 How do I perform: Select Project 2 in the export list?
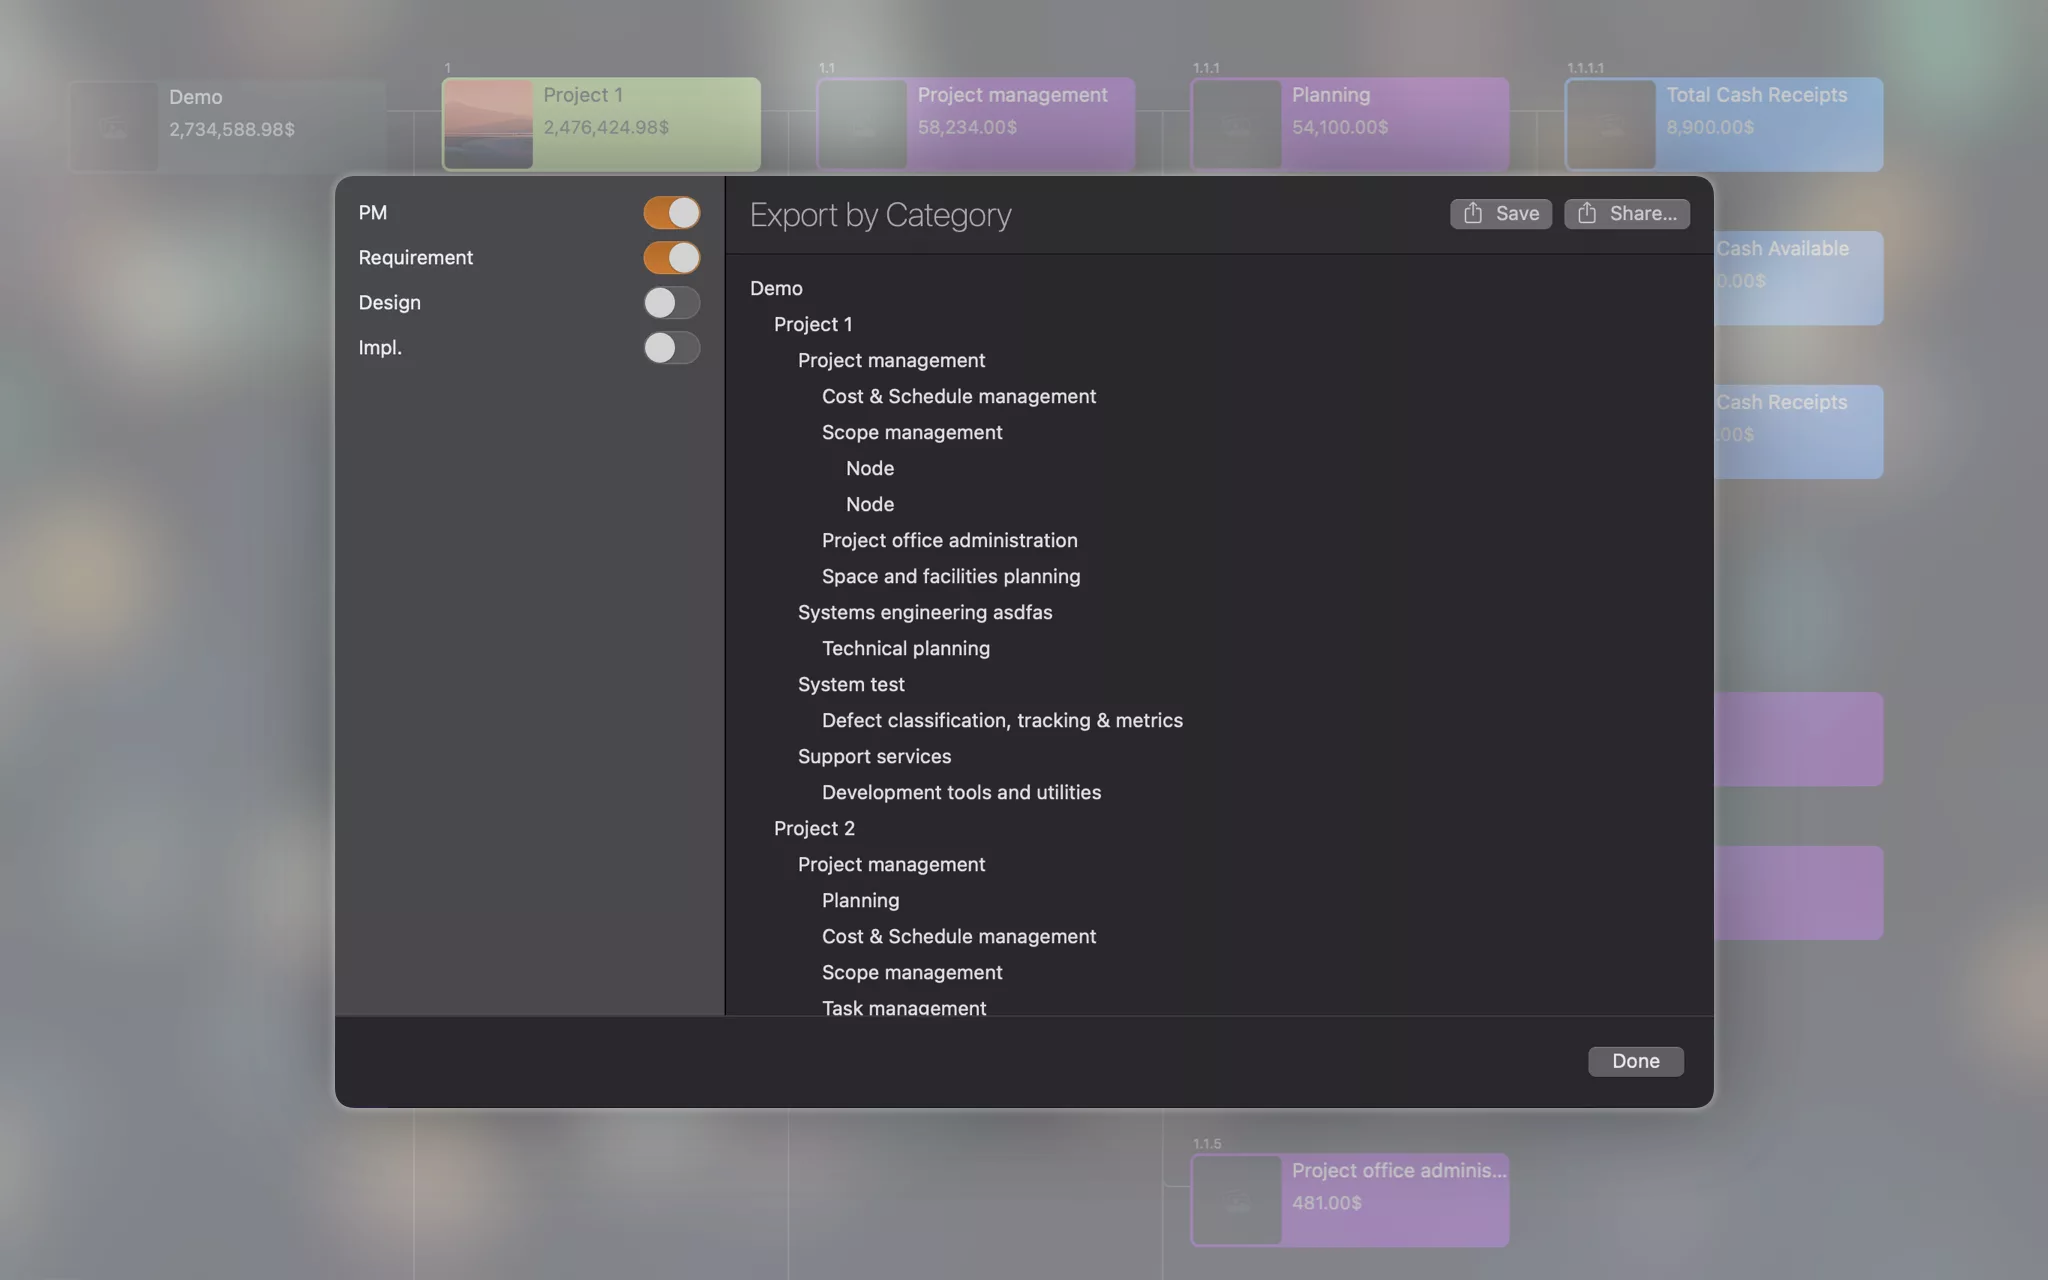tap(814, 828)
